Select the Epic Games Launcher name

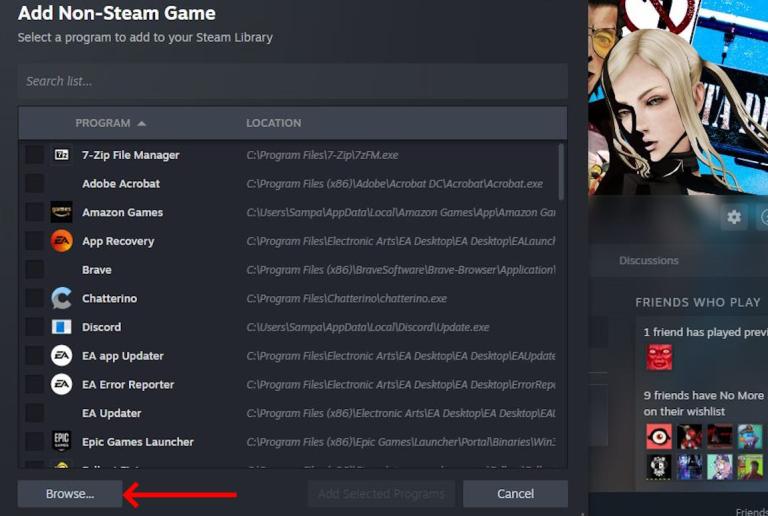click(138, 442)
